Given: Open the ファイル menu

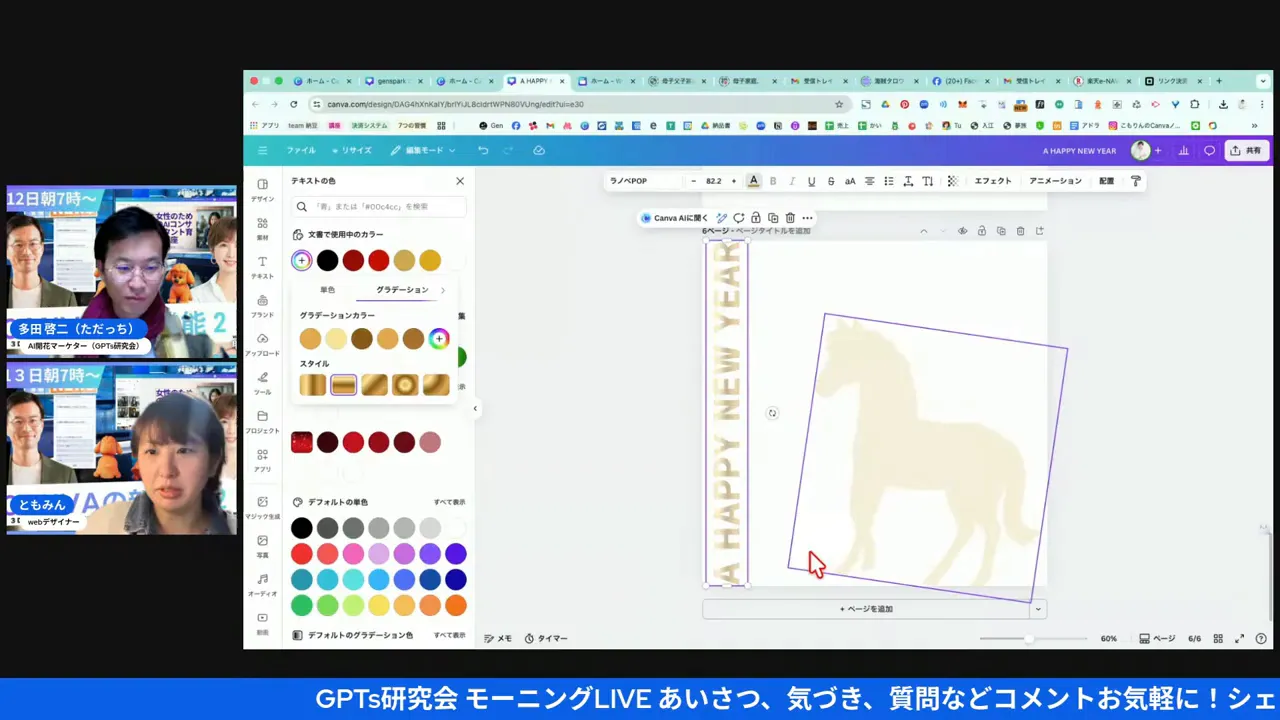Looking at the screenshot, I should point(302,150).
